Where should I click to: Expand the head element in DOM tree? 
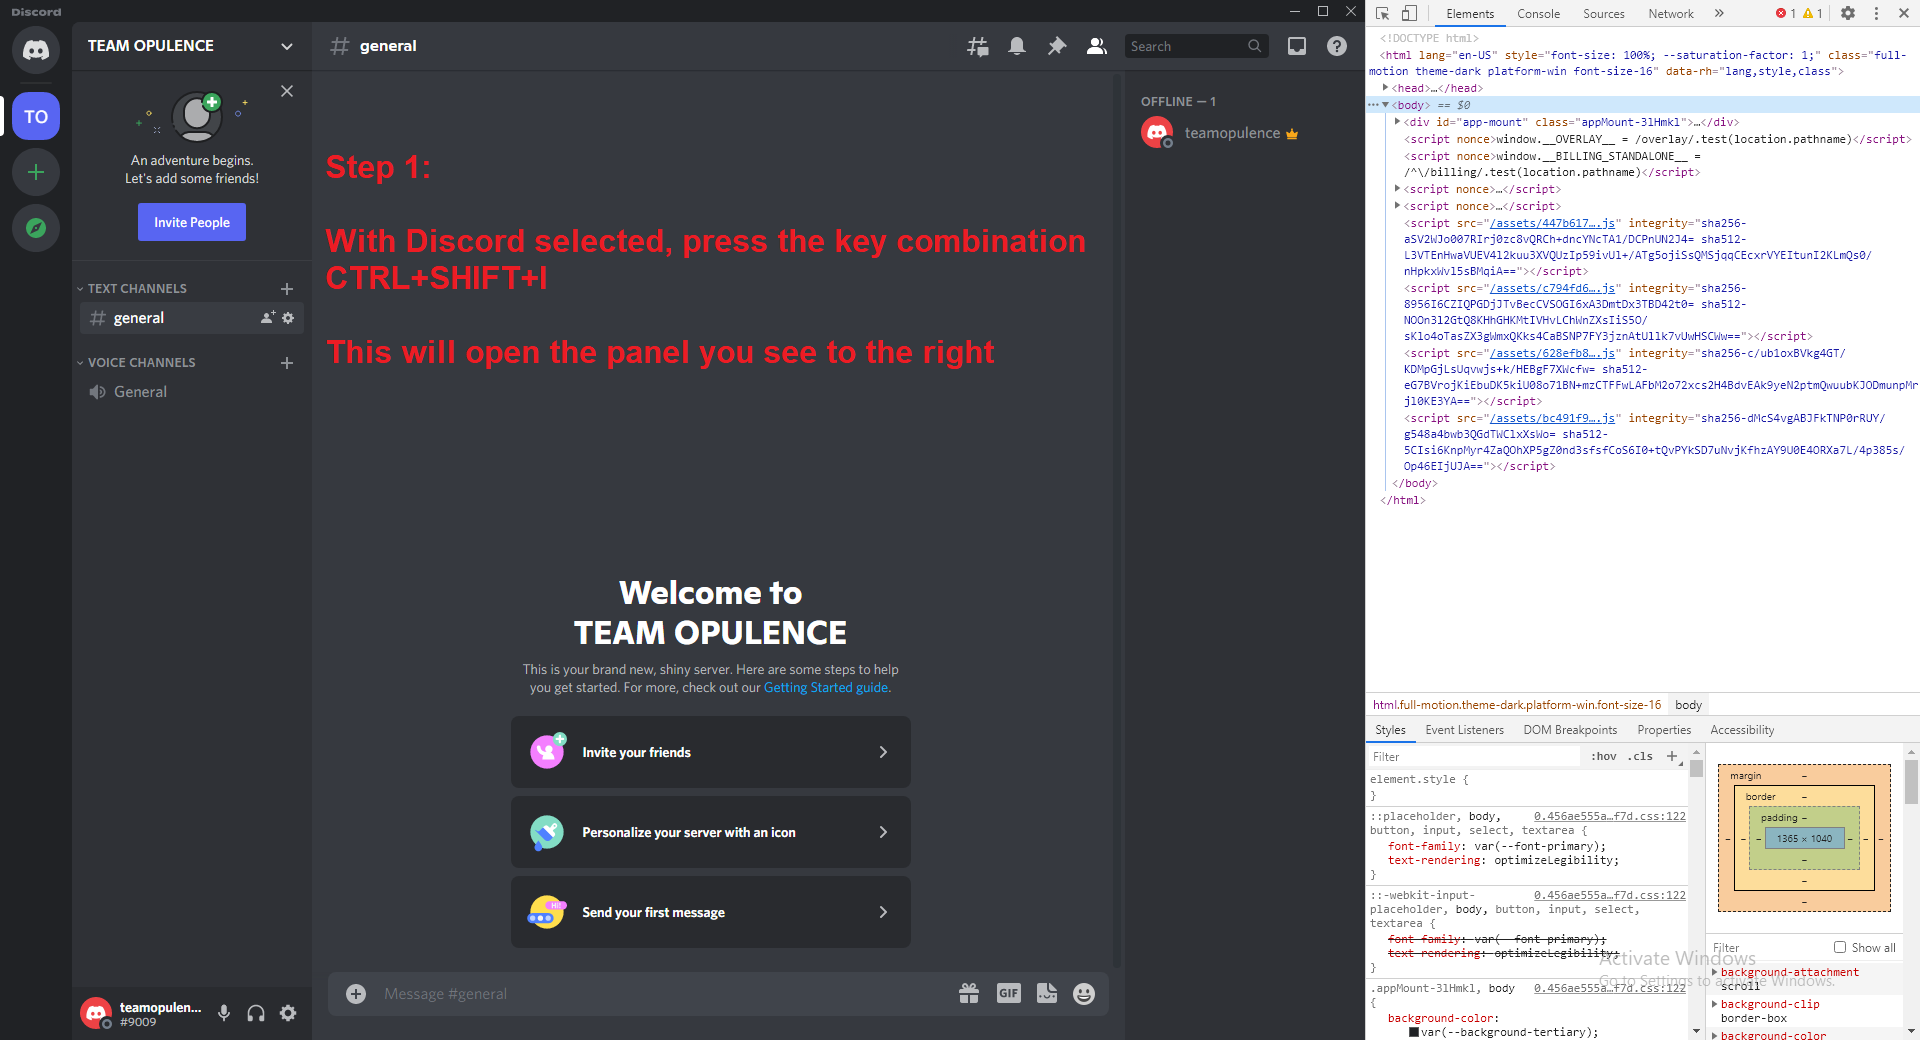(1385, 88)
